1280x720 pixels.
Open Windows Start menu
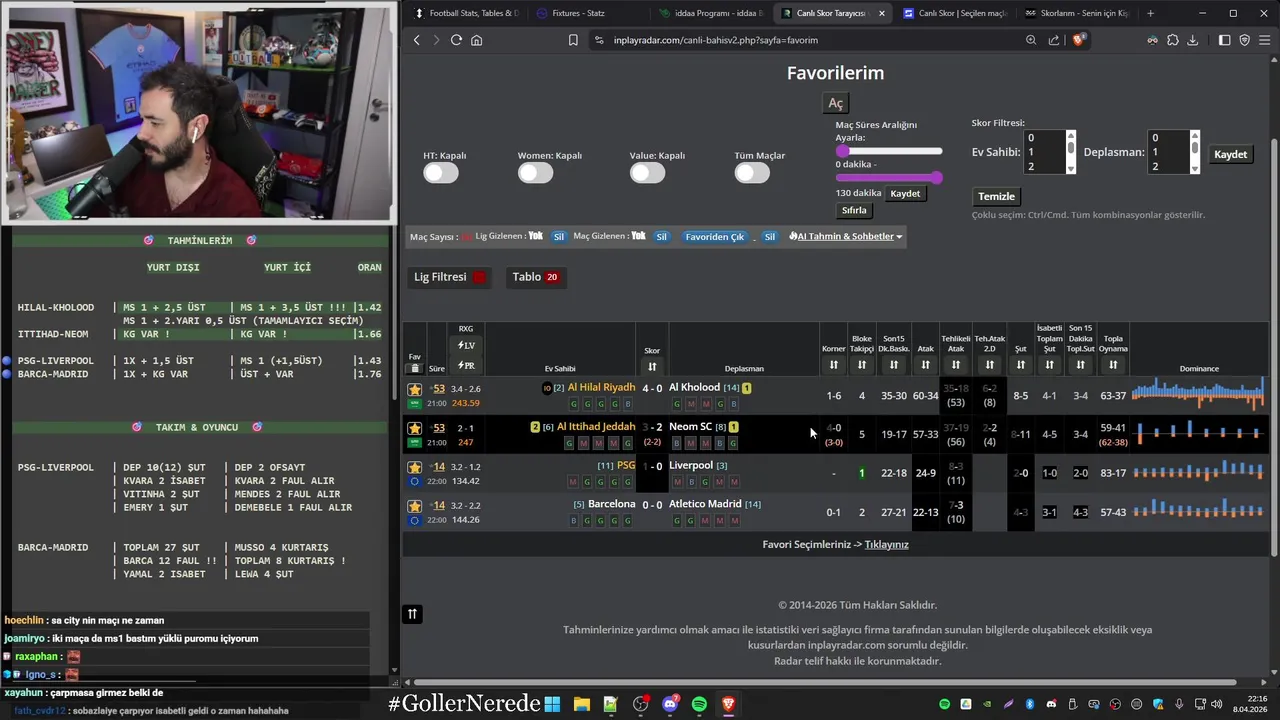click(552, 704)
